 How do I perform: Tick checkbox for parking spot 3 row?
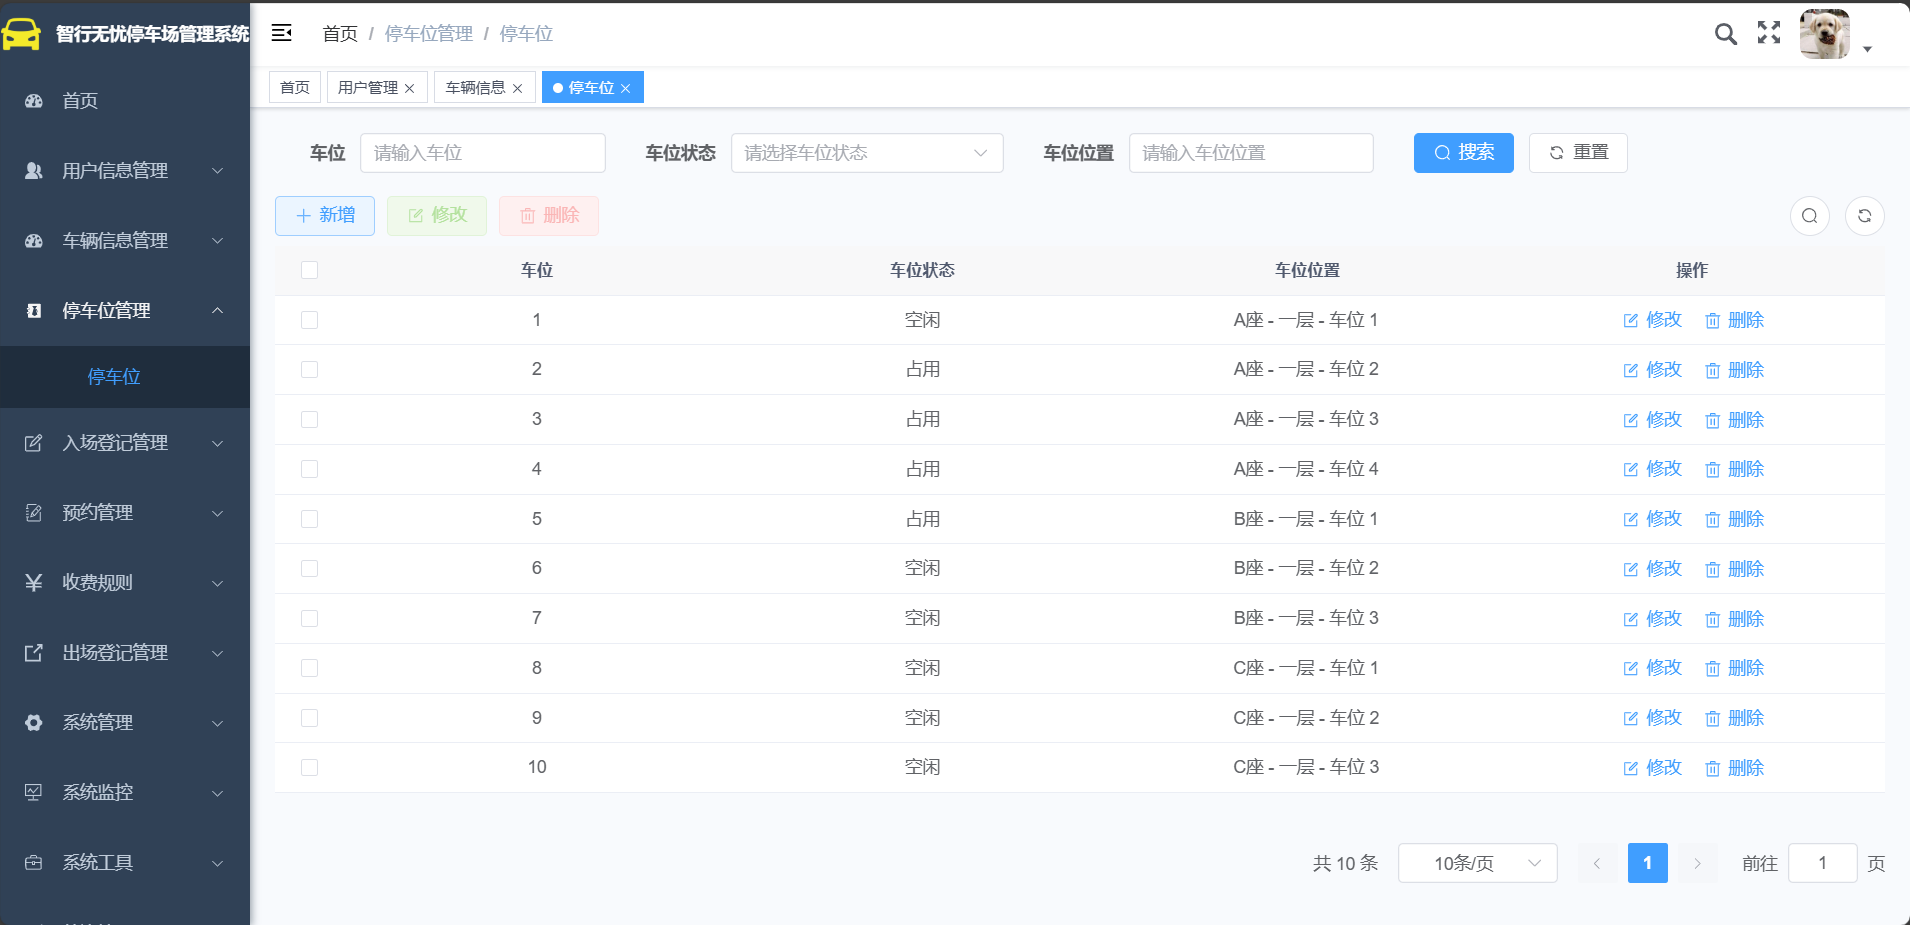[x=310, y=420]
